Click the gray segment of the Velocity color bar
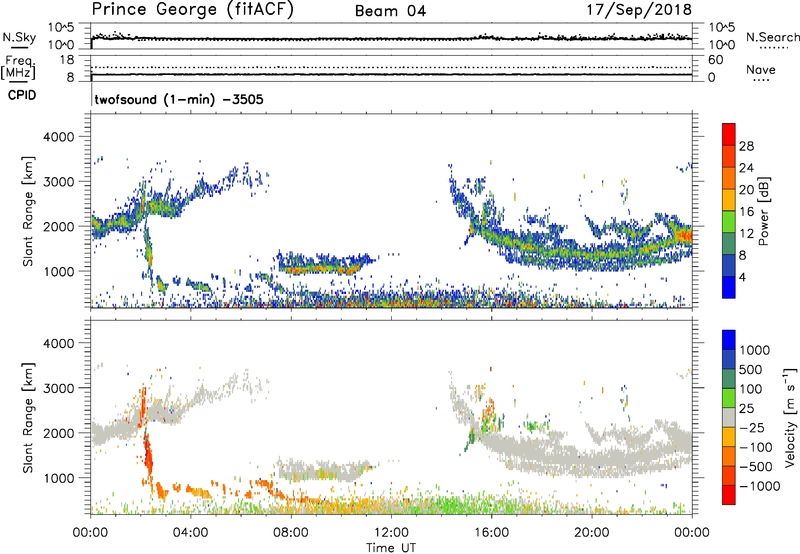The image size is (800, 554). (x=729, y=418)
